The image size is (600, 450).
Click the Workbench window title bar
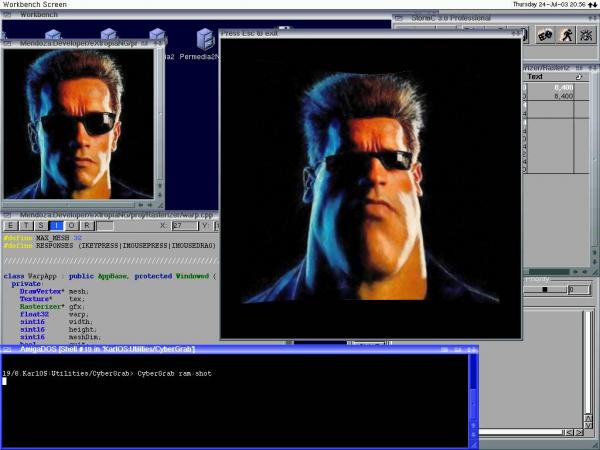(196, 15)
